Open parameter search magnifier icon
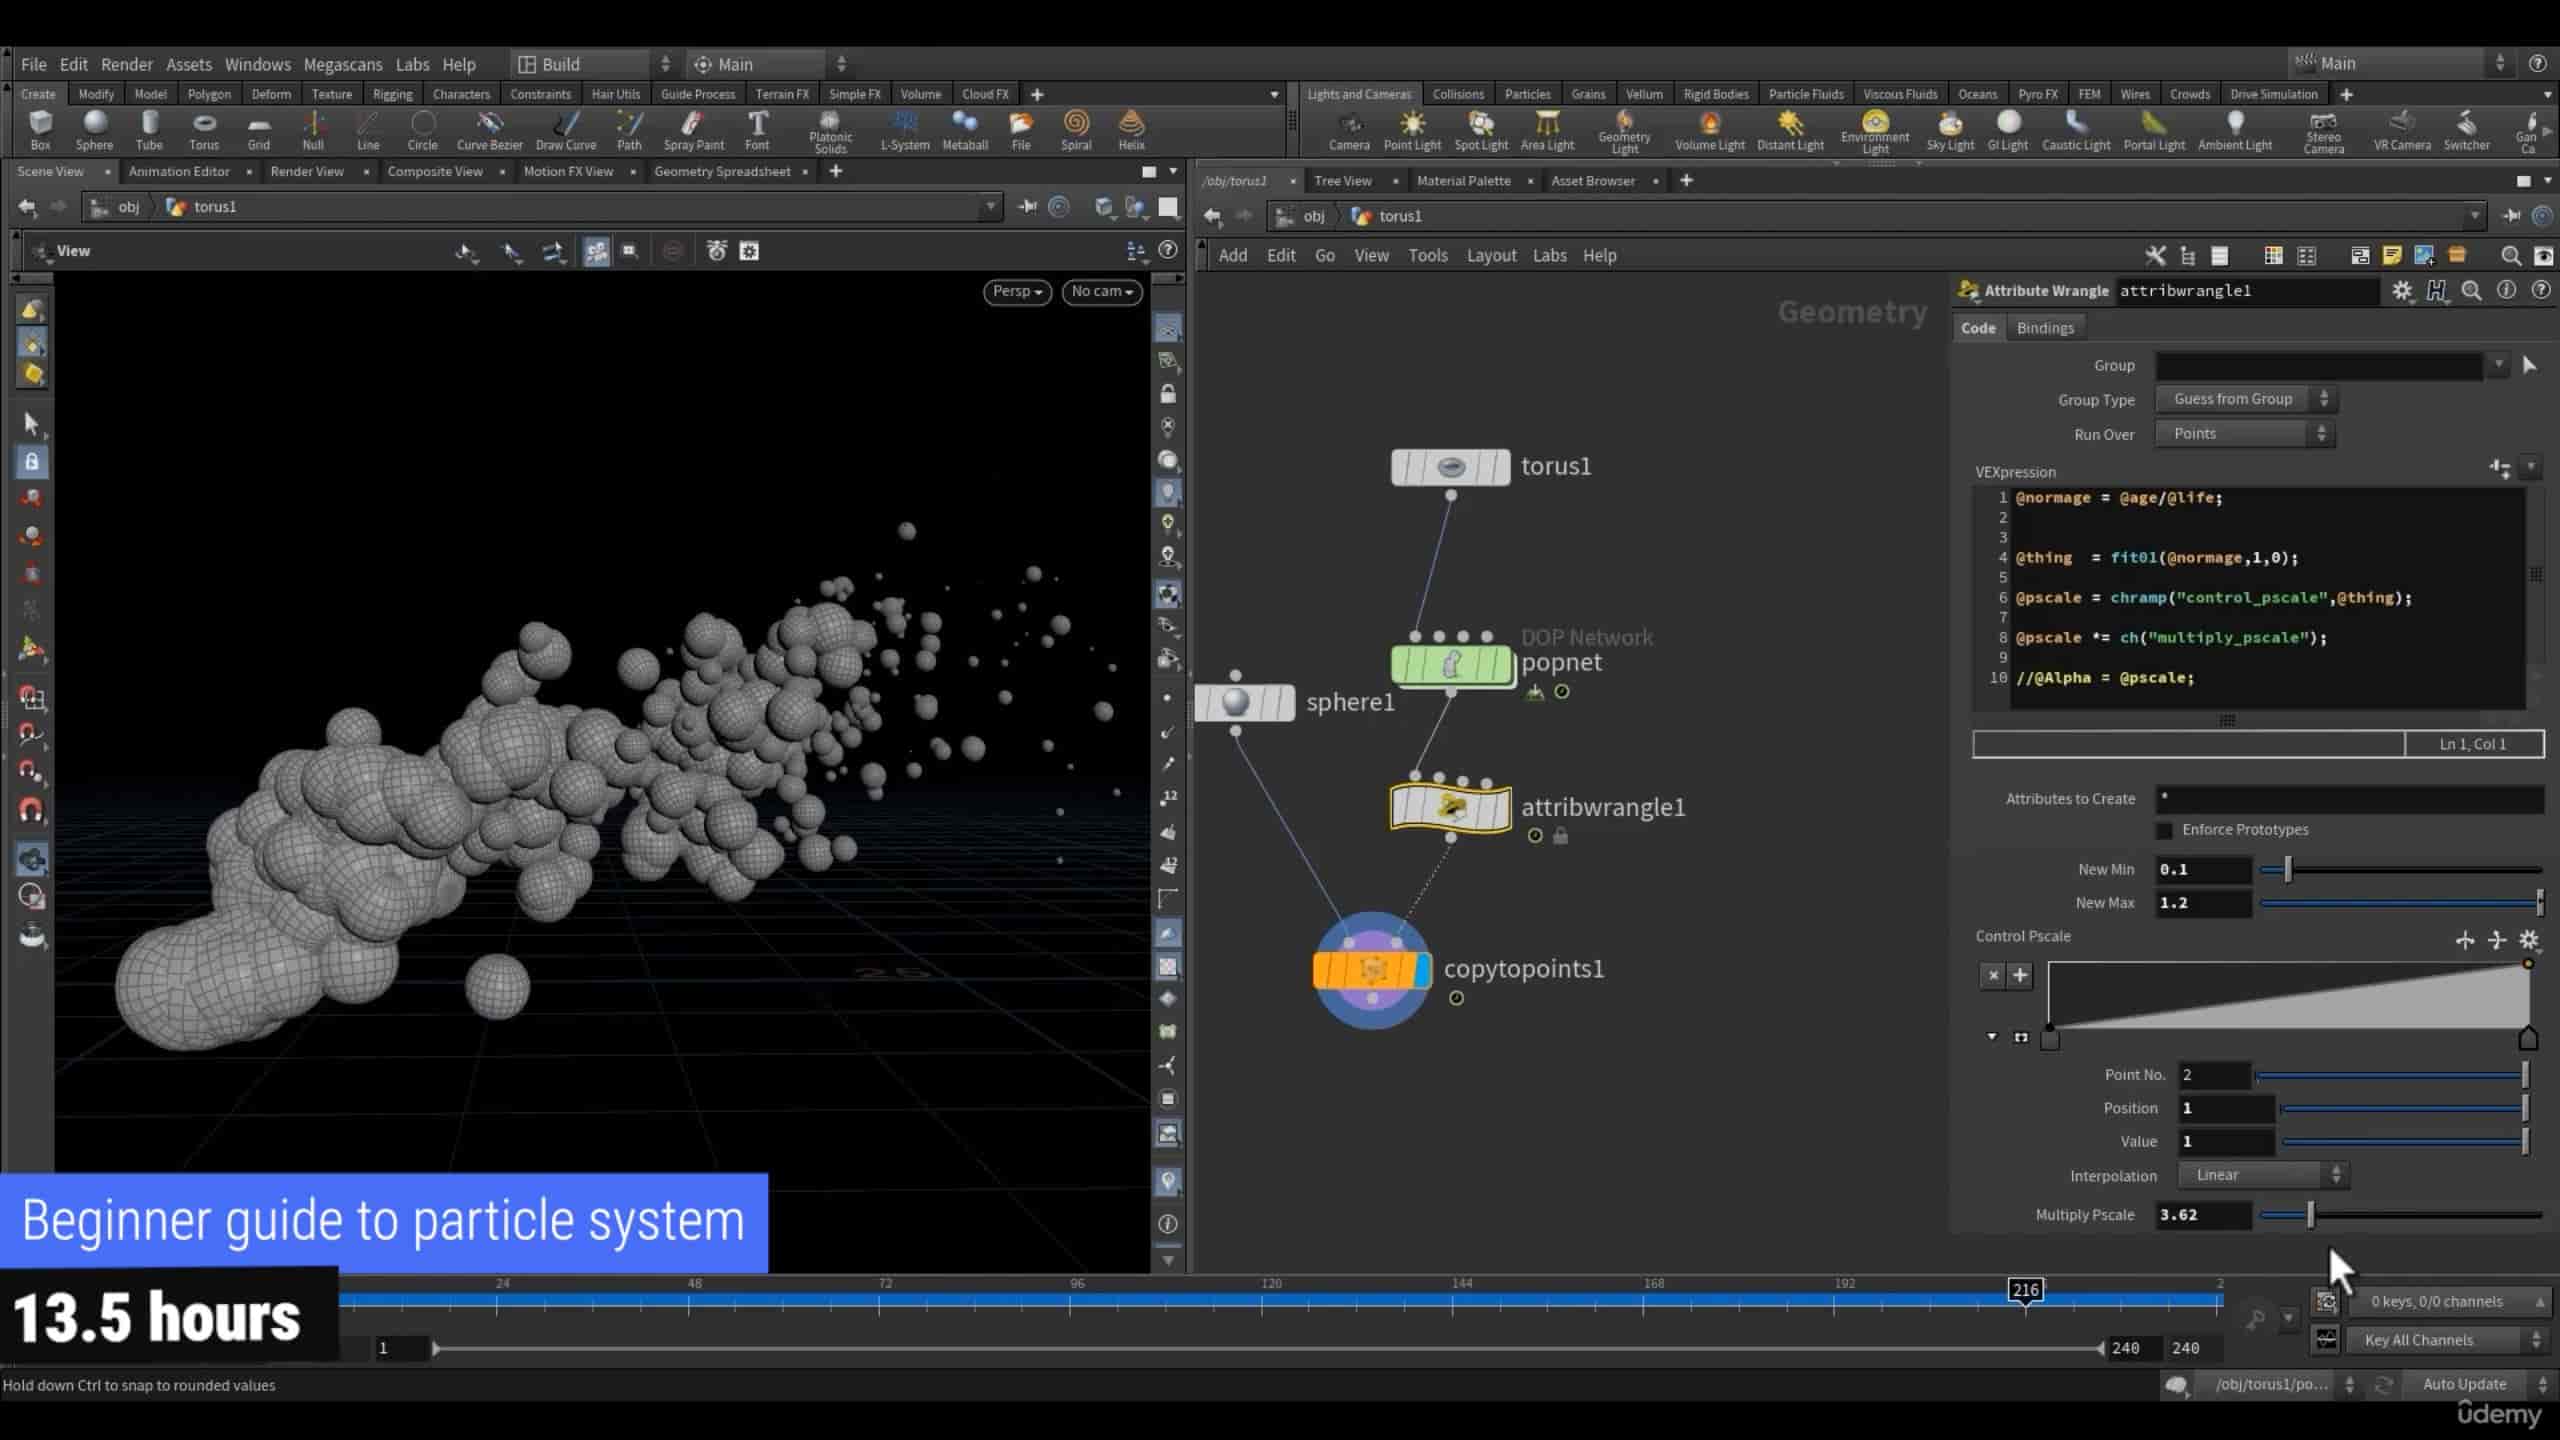 pos(2471,291)
